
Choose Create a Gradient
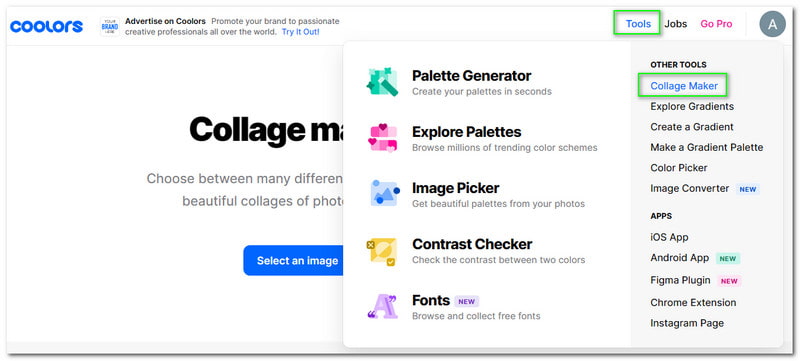tap(691, 127)
